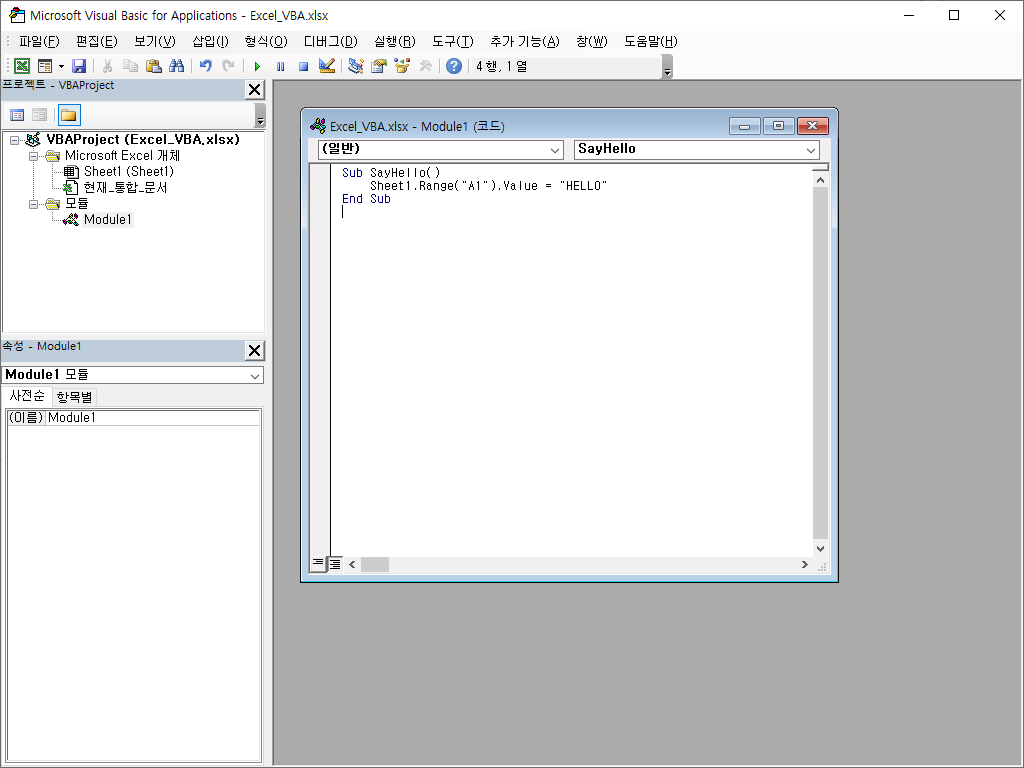Open the 삽입(I) menu

[210, 42]
